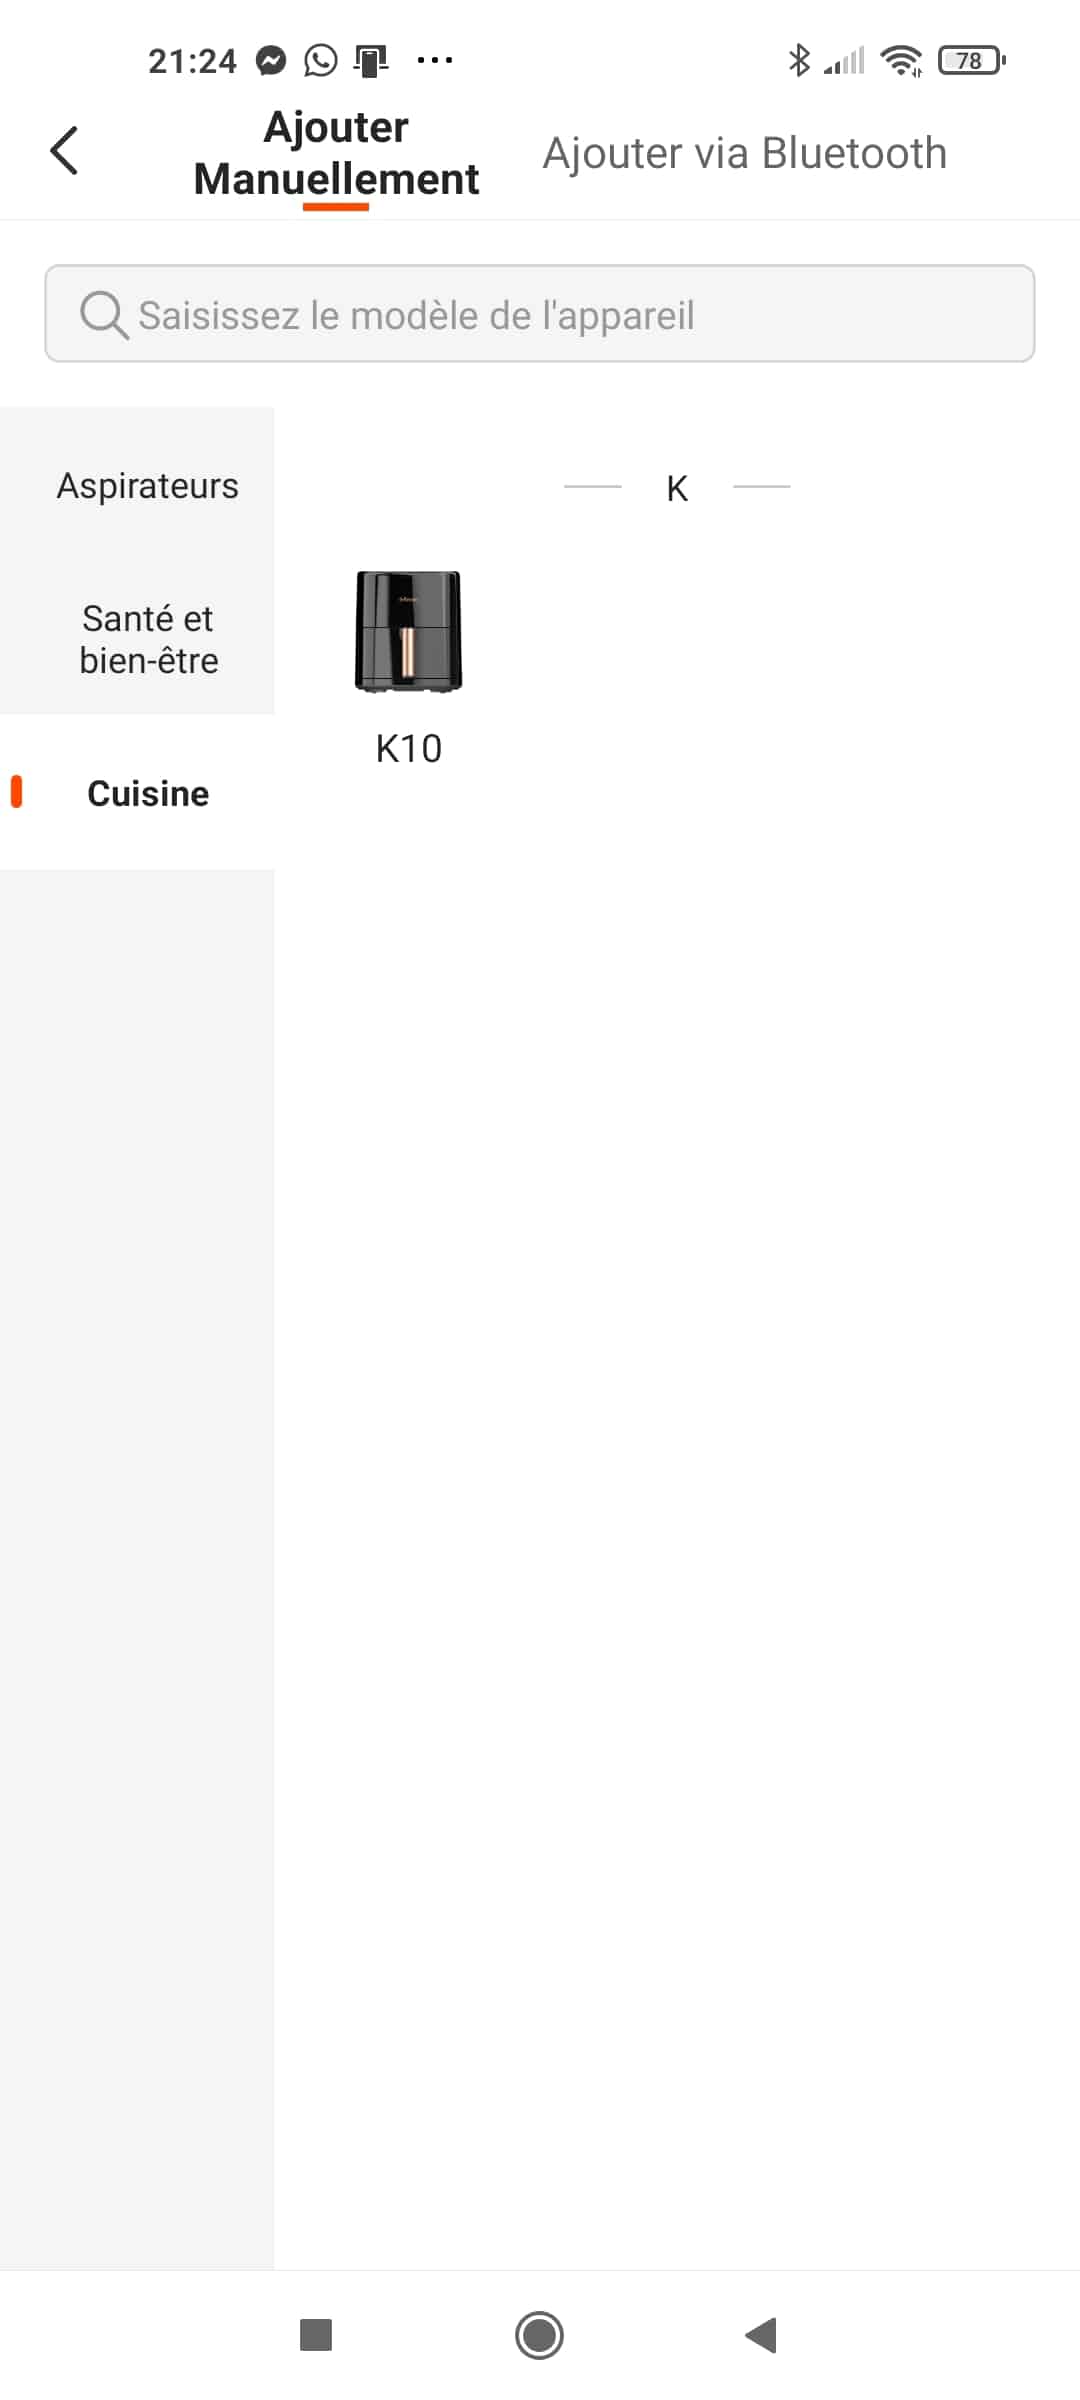The width and height of the screenshot is (1080, 2400).
Task: Tap the WhatsApp notification icon
Action: click(321, 61)
